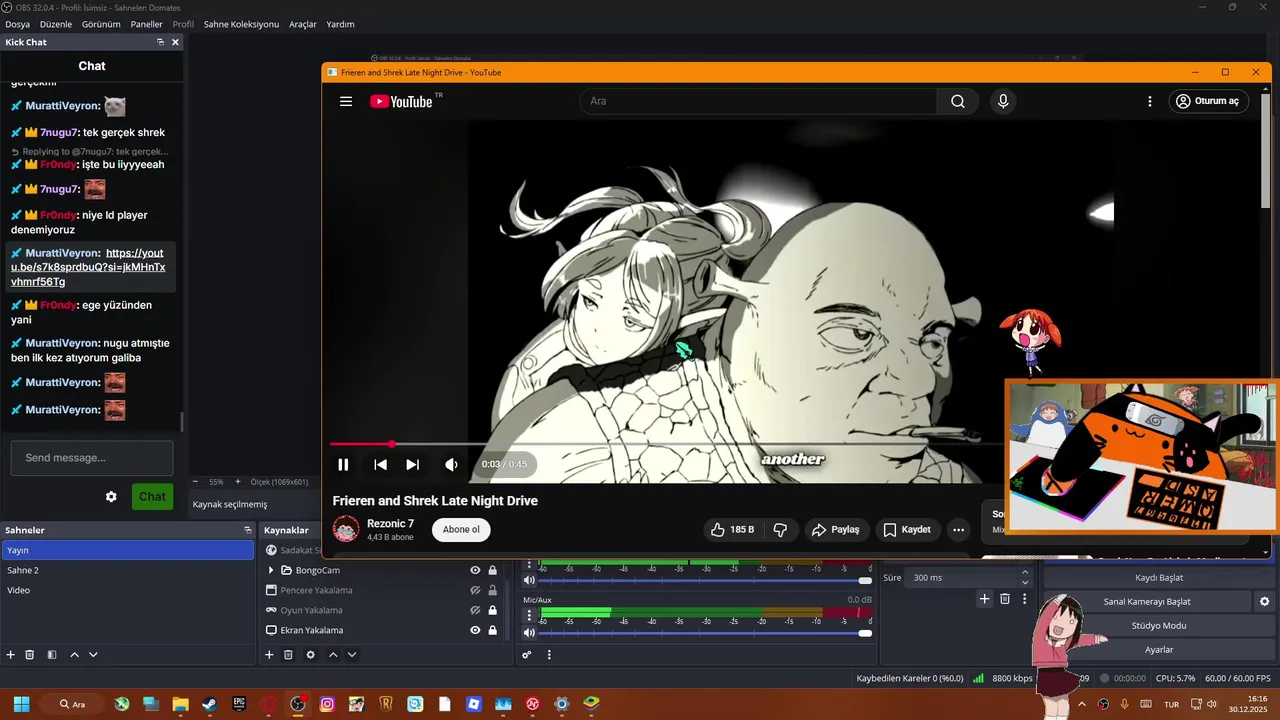
Task: Enable Stüdyo Modu
Action: (1159, 626)
